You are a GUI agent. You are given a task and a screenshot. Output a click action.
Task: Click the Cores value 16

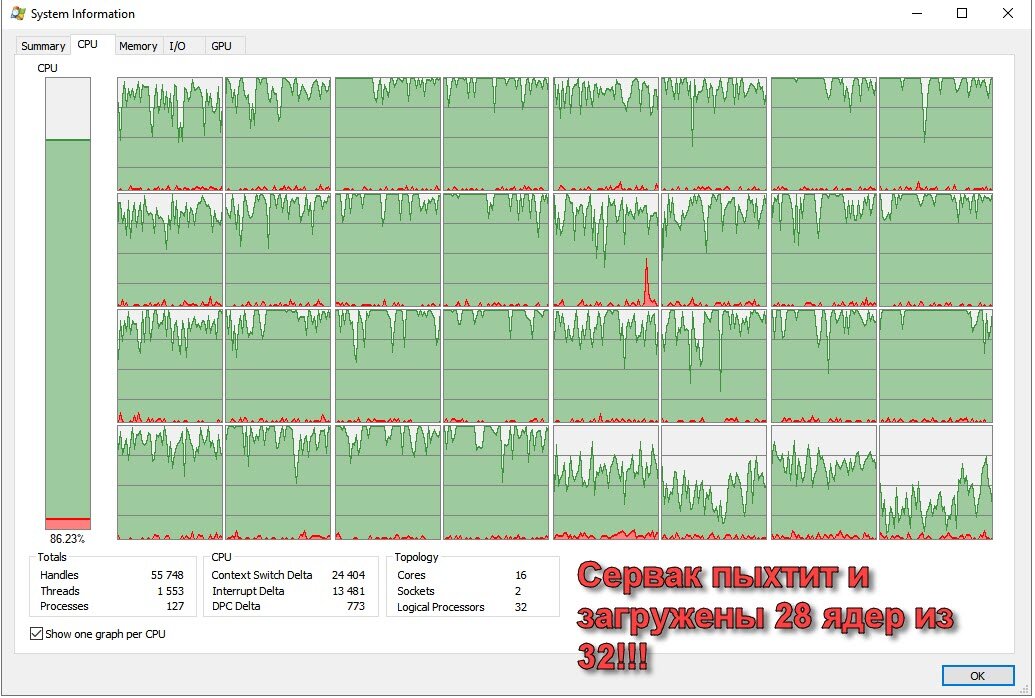(x=521, y=575)
